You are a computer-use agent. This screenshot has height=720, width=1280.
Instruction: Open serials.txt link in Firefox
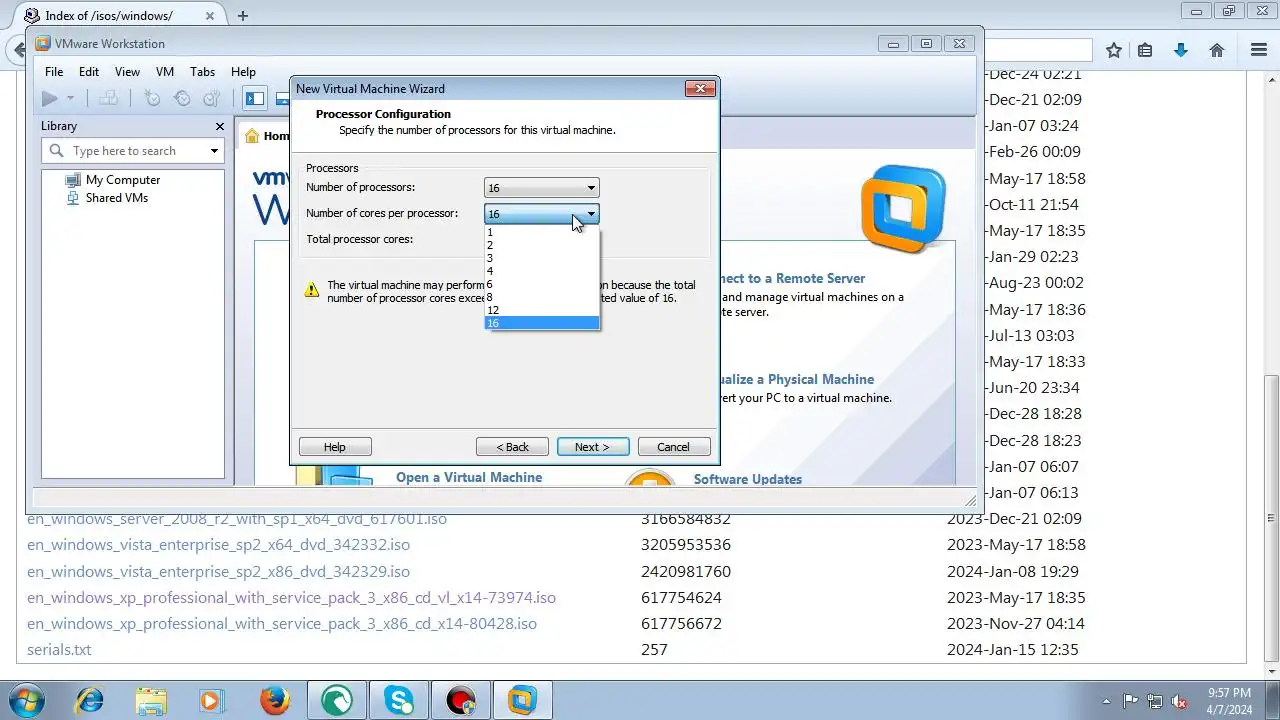pyautogui.click(x=59, y=649)
